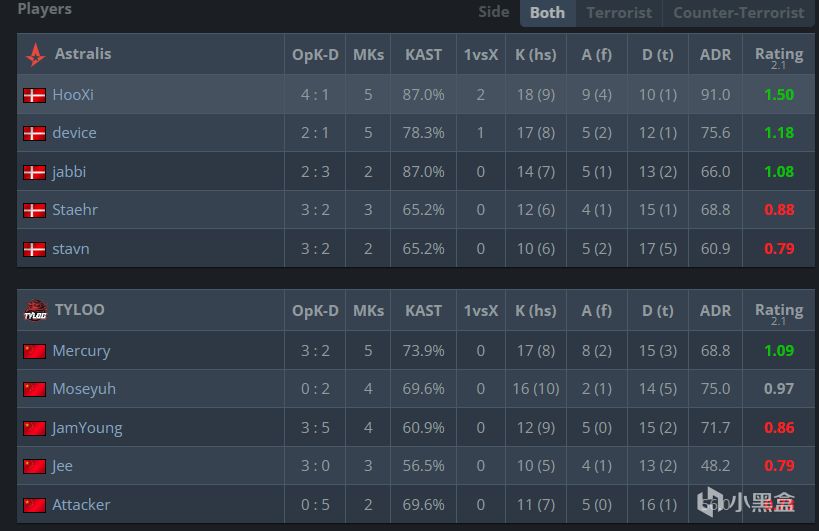Switch to the Both side tab
The width and height of the screenshot is (819, 531).
[547, 13]
